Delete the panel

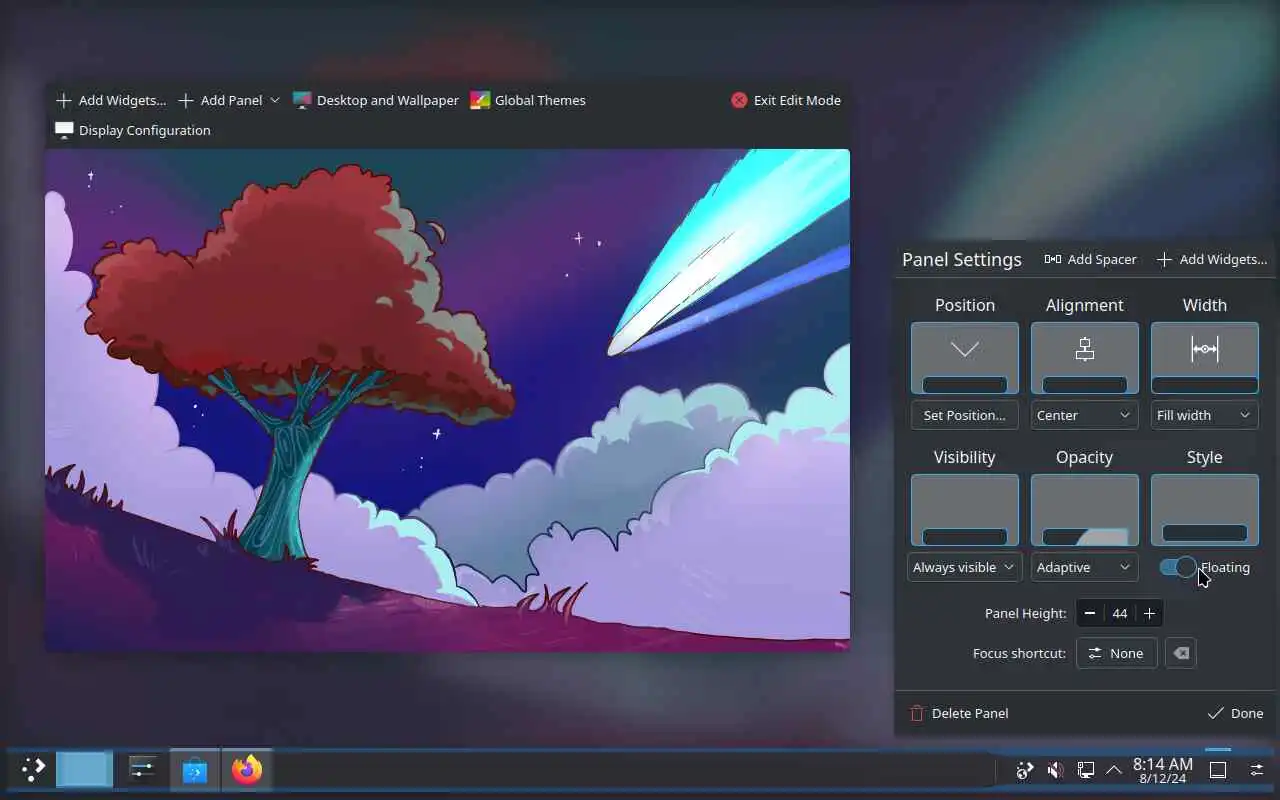959,713
